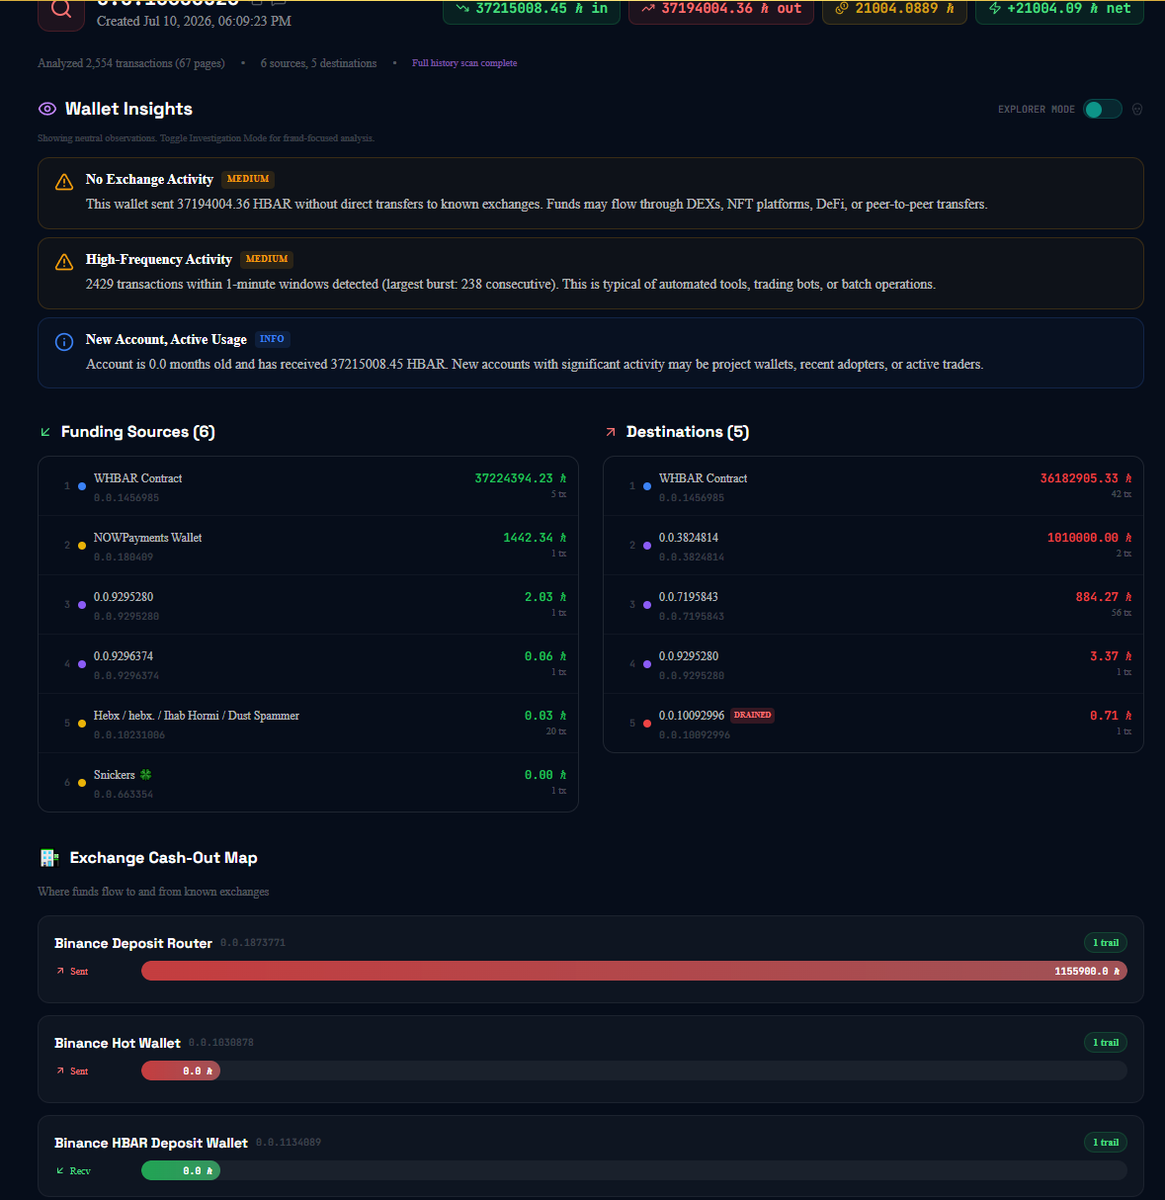This screenshot has width=1165, height=1200.
Task: Click the DRAINED badge
Action: [x=752, y=715]
